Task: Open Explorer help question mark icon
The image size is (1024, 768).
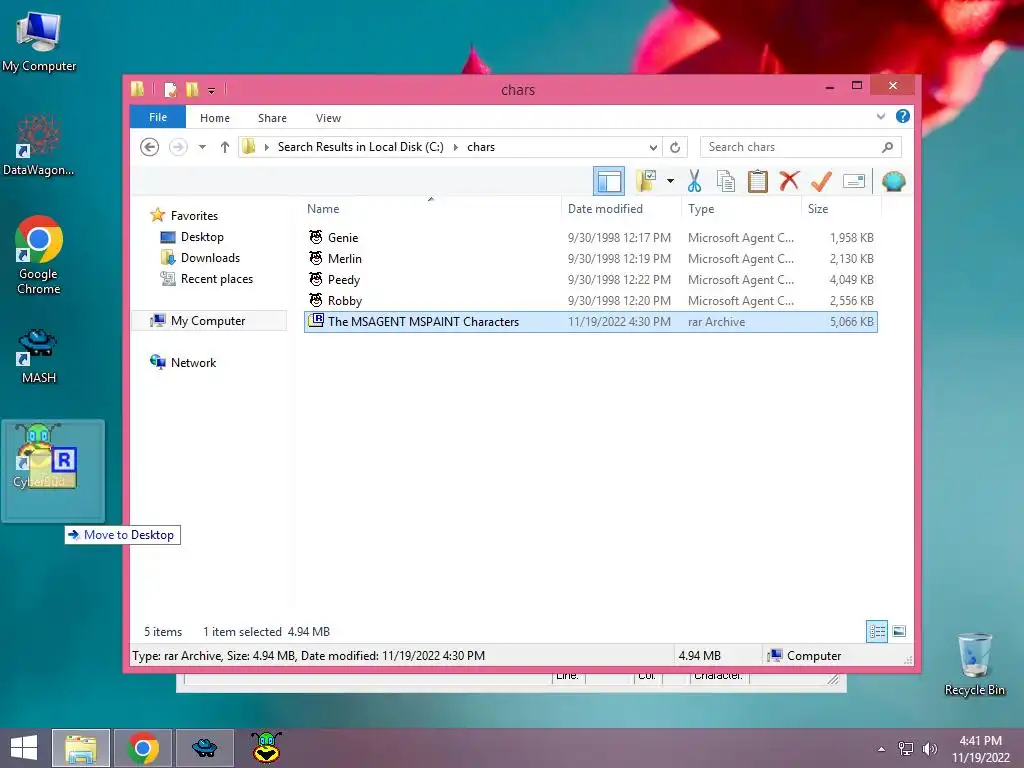Action: (903, 116)
